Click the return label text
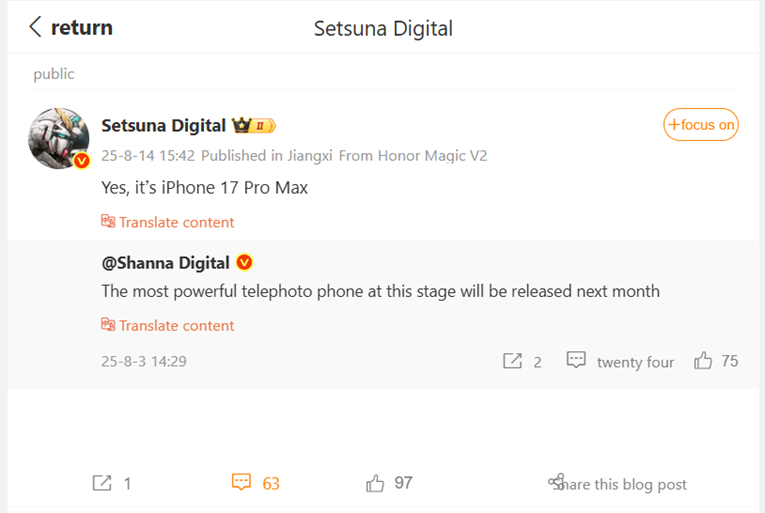 click(x=82, y=27)
